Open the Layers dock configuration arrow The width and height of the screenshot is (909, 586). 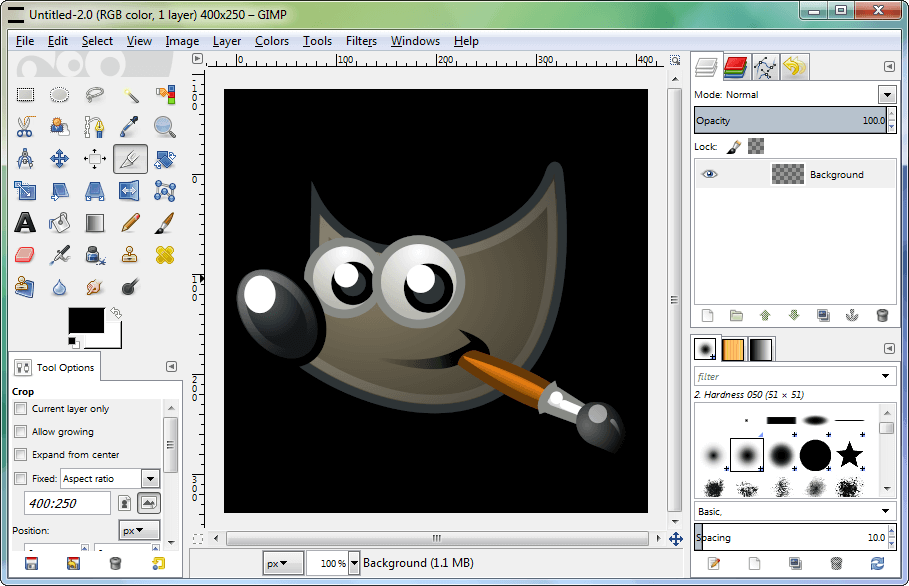pyautogui.click(x=889, y=67)
